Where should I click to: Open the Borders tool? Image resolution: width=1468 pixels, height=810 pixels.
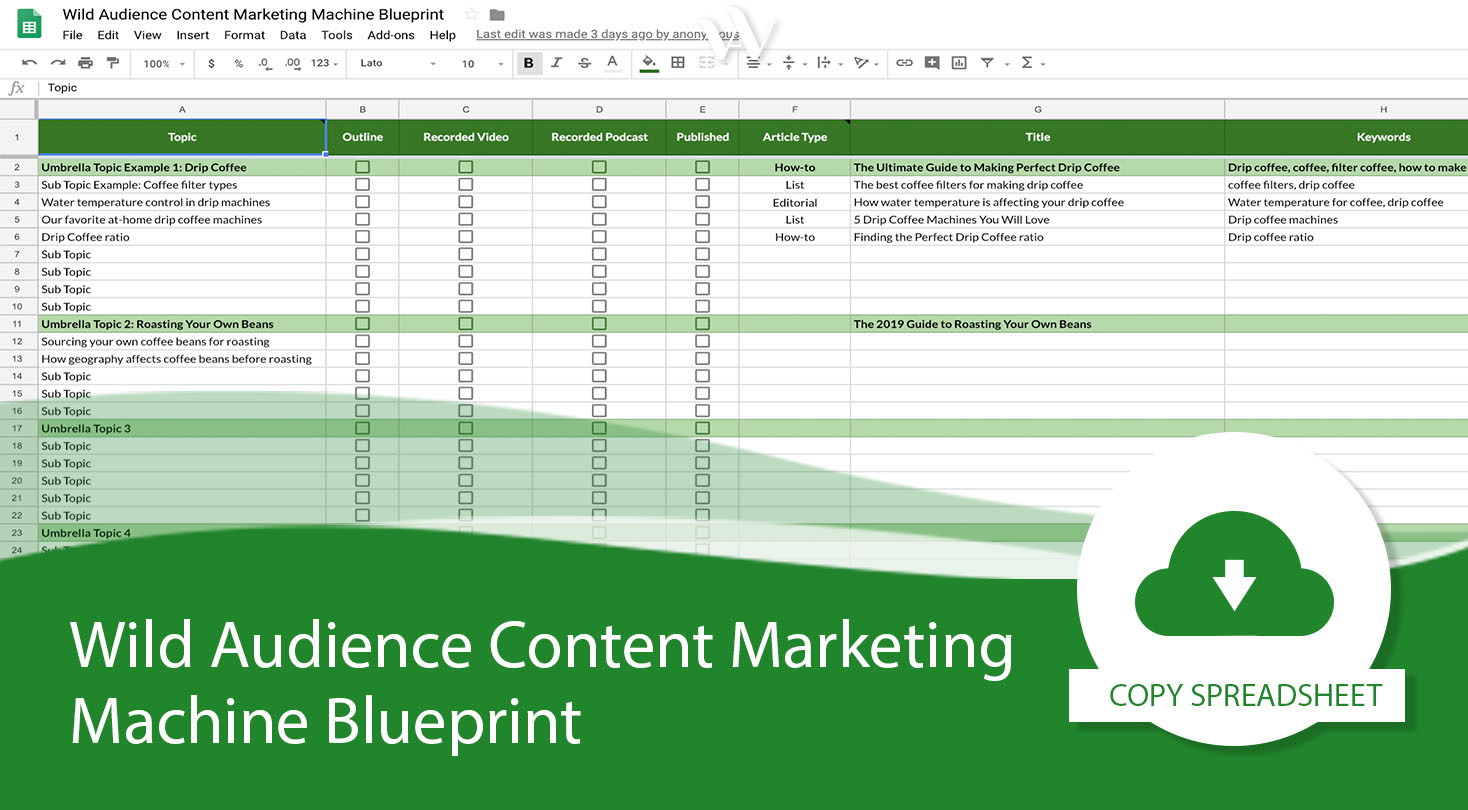pyautogui.click(x=678, y=63)
